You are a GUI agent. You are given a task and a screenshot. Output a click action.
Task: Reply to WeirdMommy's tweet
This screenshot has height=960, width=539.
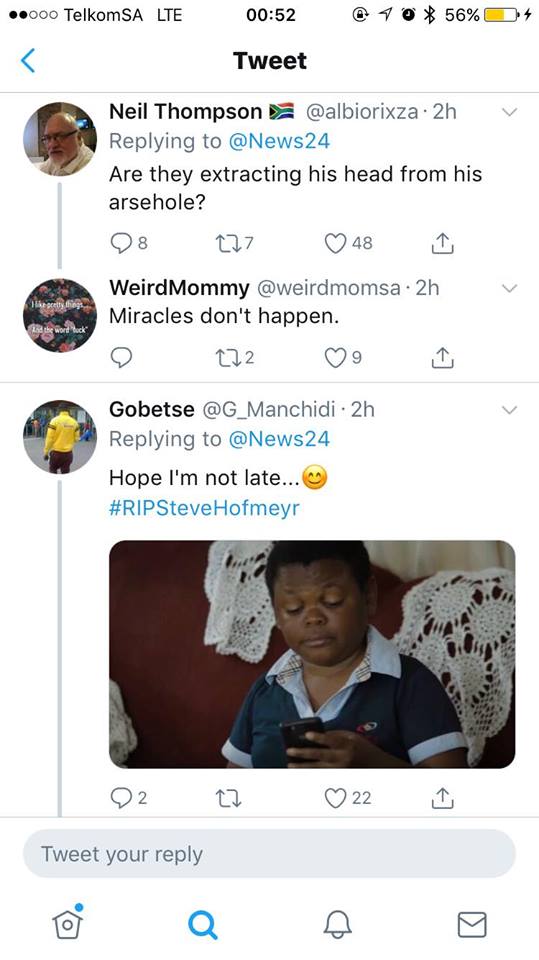pyautogui.click(x=121, y=357)
